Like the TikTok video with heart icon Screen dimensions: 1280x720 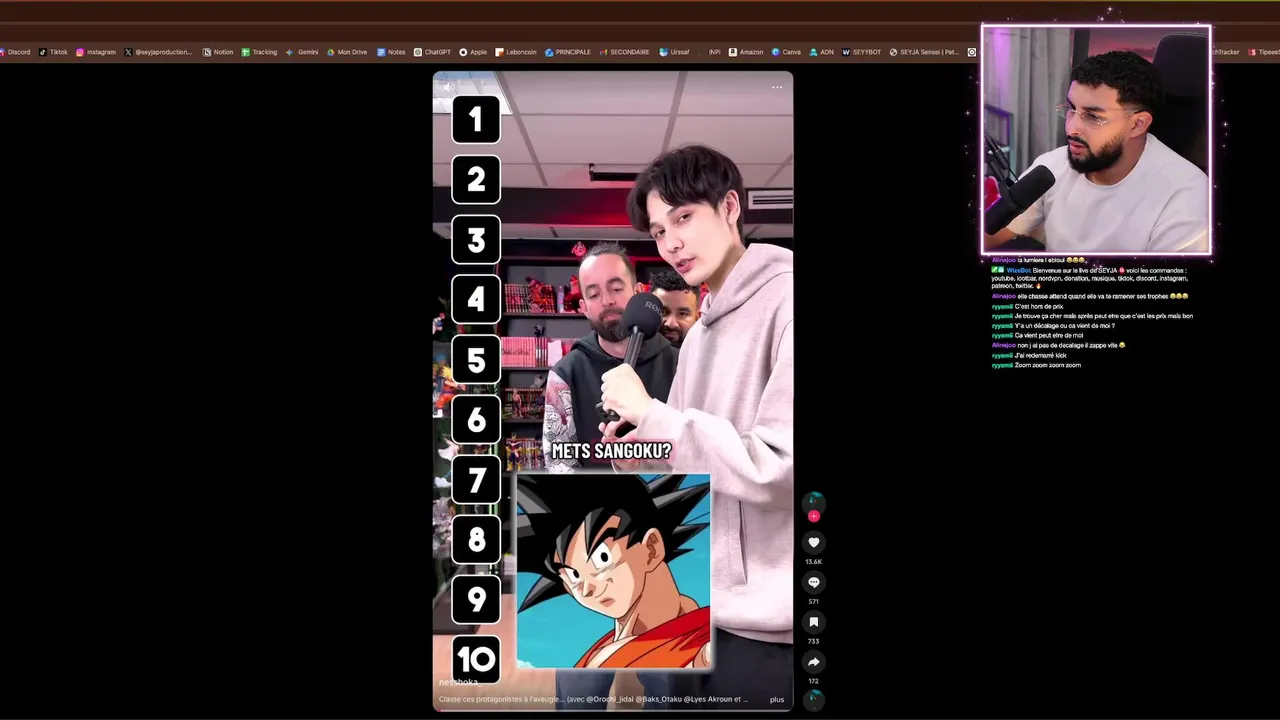813,542
